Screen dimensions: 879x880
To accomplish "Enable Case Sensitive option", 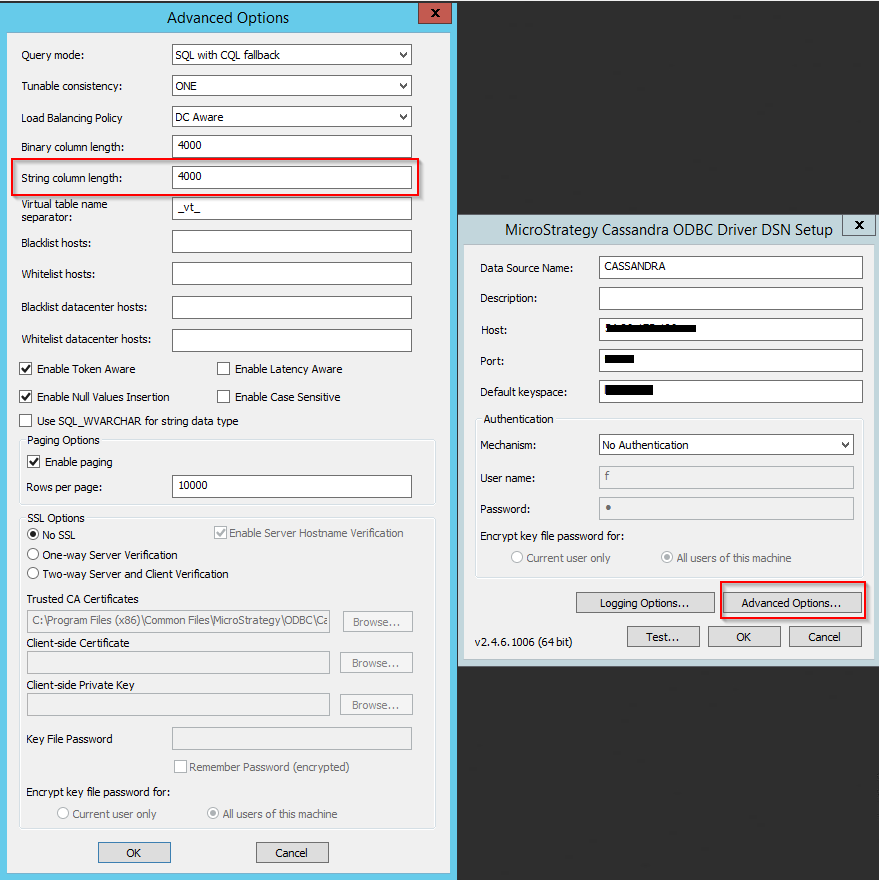I will (223, 396).
